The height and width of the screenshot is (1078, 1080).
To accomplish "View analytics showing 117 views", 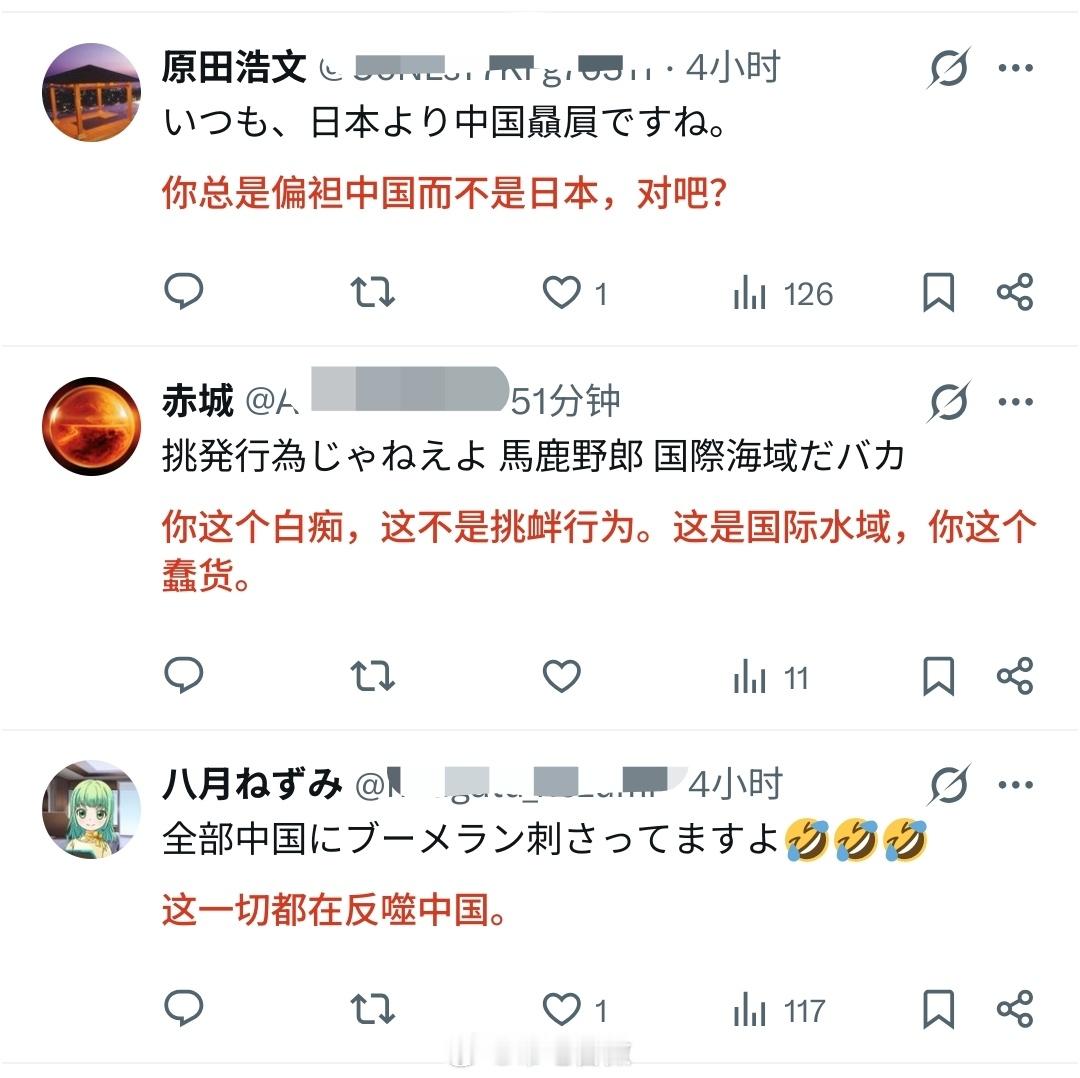I will 780,1011.
